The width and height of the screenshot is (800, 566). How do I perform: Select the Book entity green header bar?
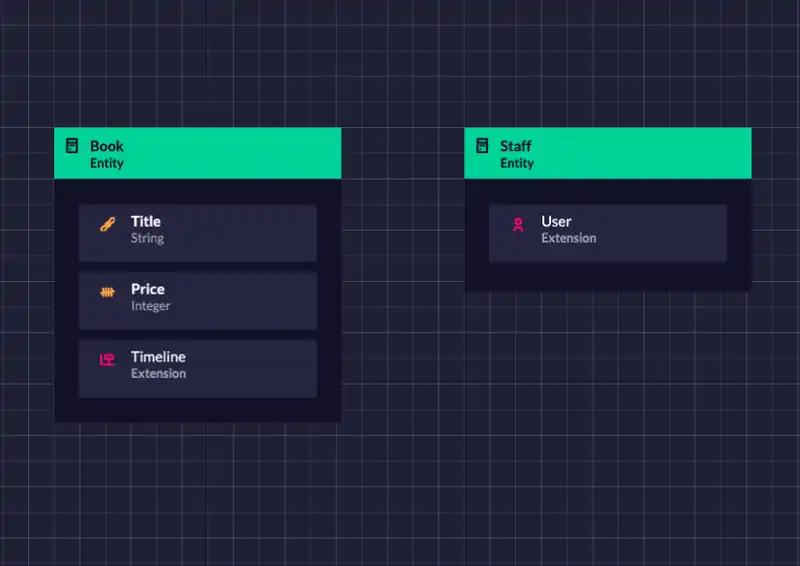coord(230,153)
